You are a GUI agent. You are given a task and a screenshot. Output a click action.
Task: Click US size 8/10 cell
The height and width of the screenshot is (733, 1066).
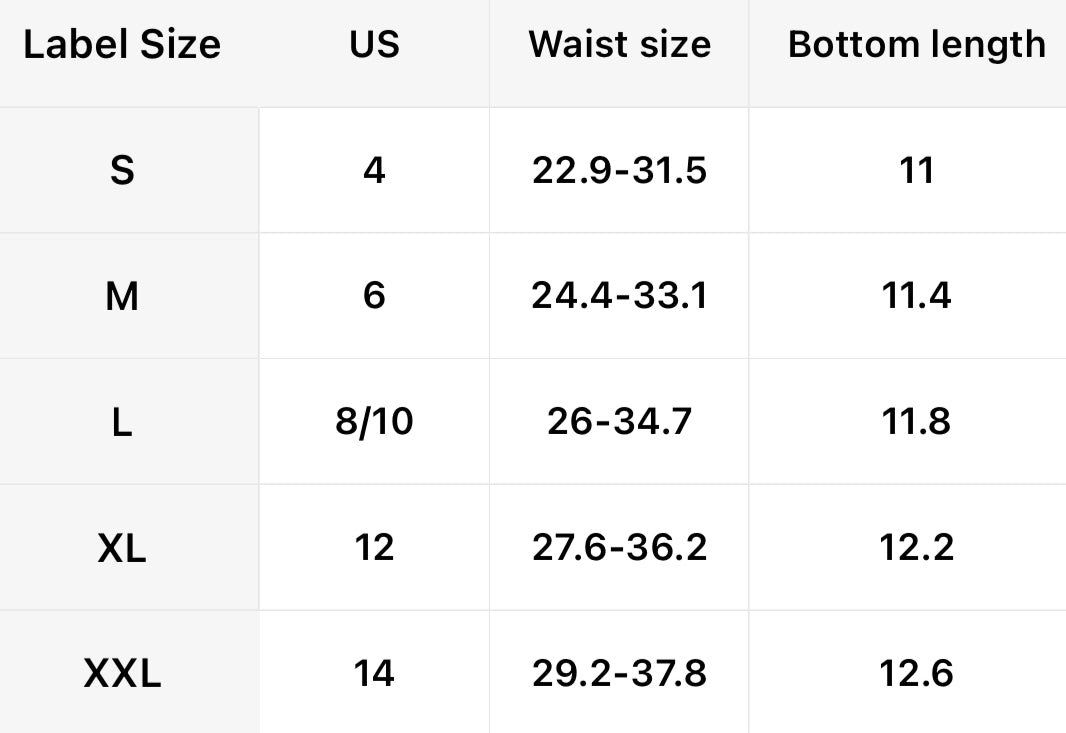click(x=374, y=423)
